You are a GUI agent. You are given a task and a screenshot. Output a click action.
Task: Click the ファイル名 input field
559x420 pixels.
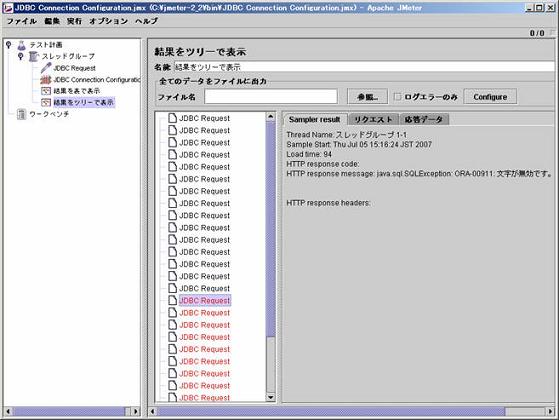271,97
